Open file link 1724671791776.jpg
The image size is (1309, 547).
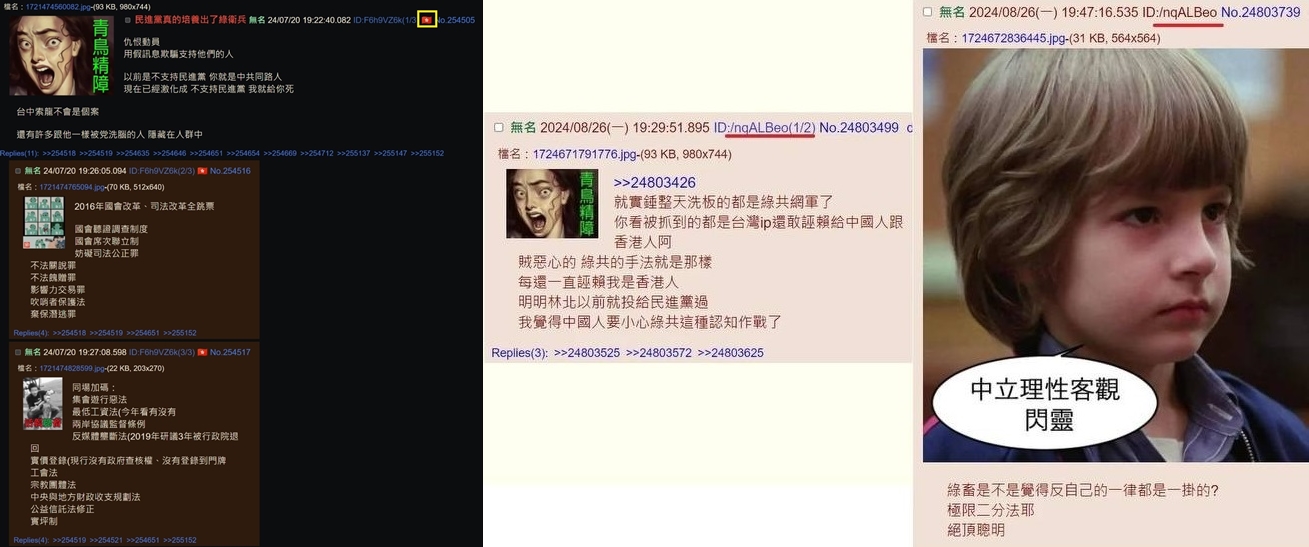coord(585,154)
